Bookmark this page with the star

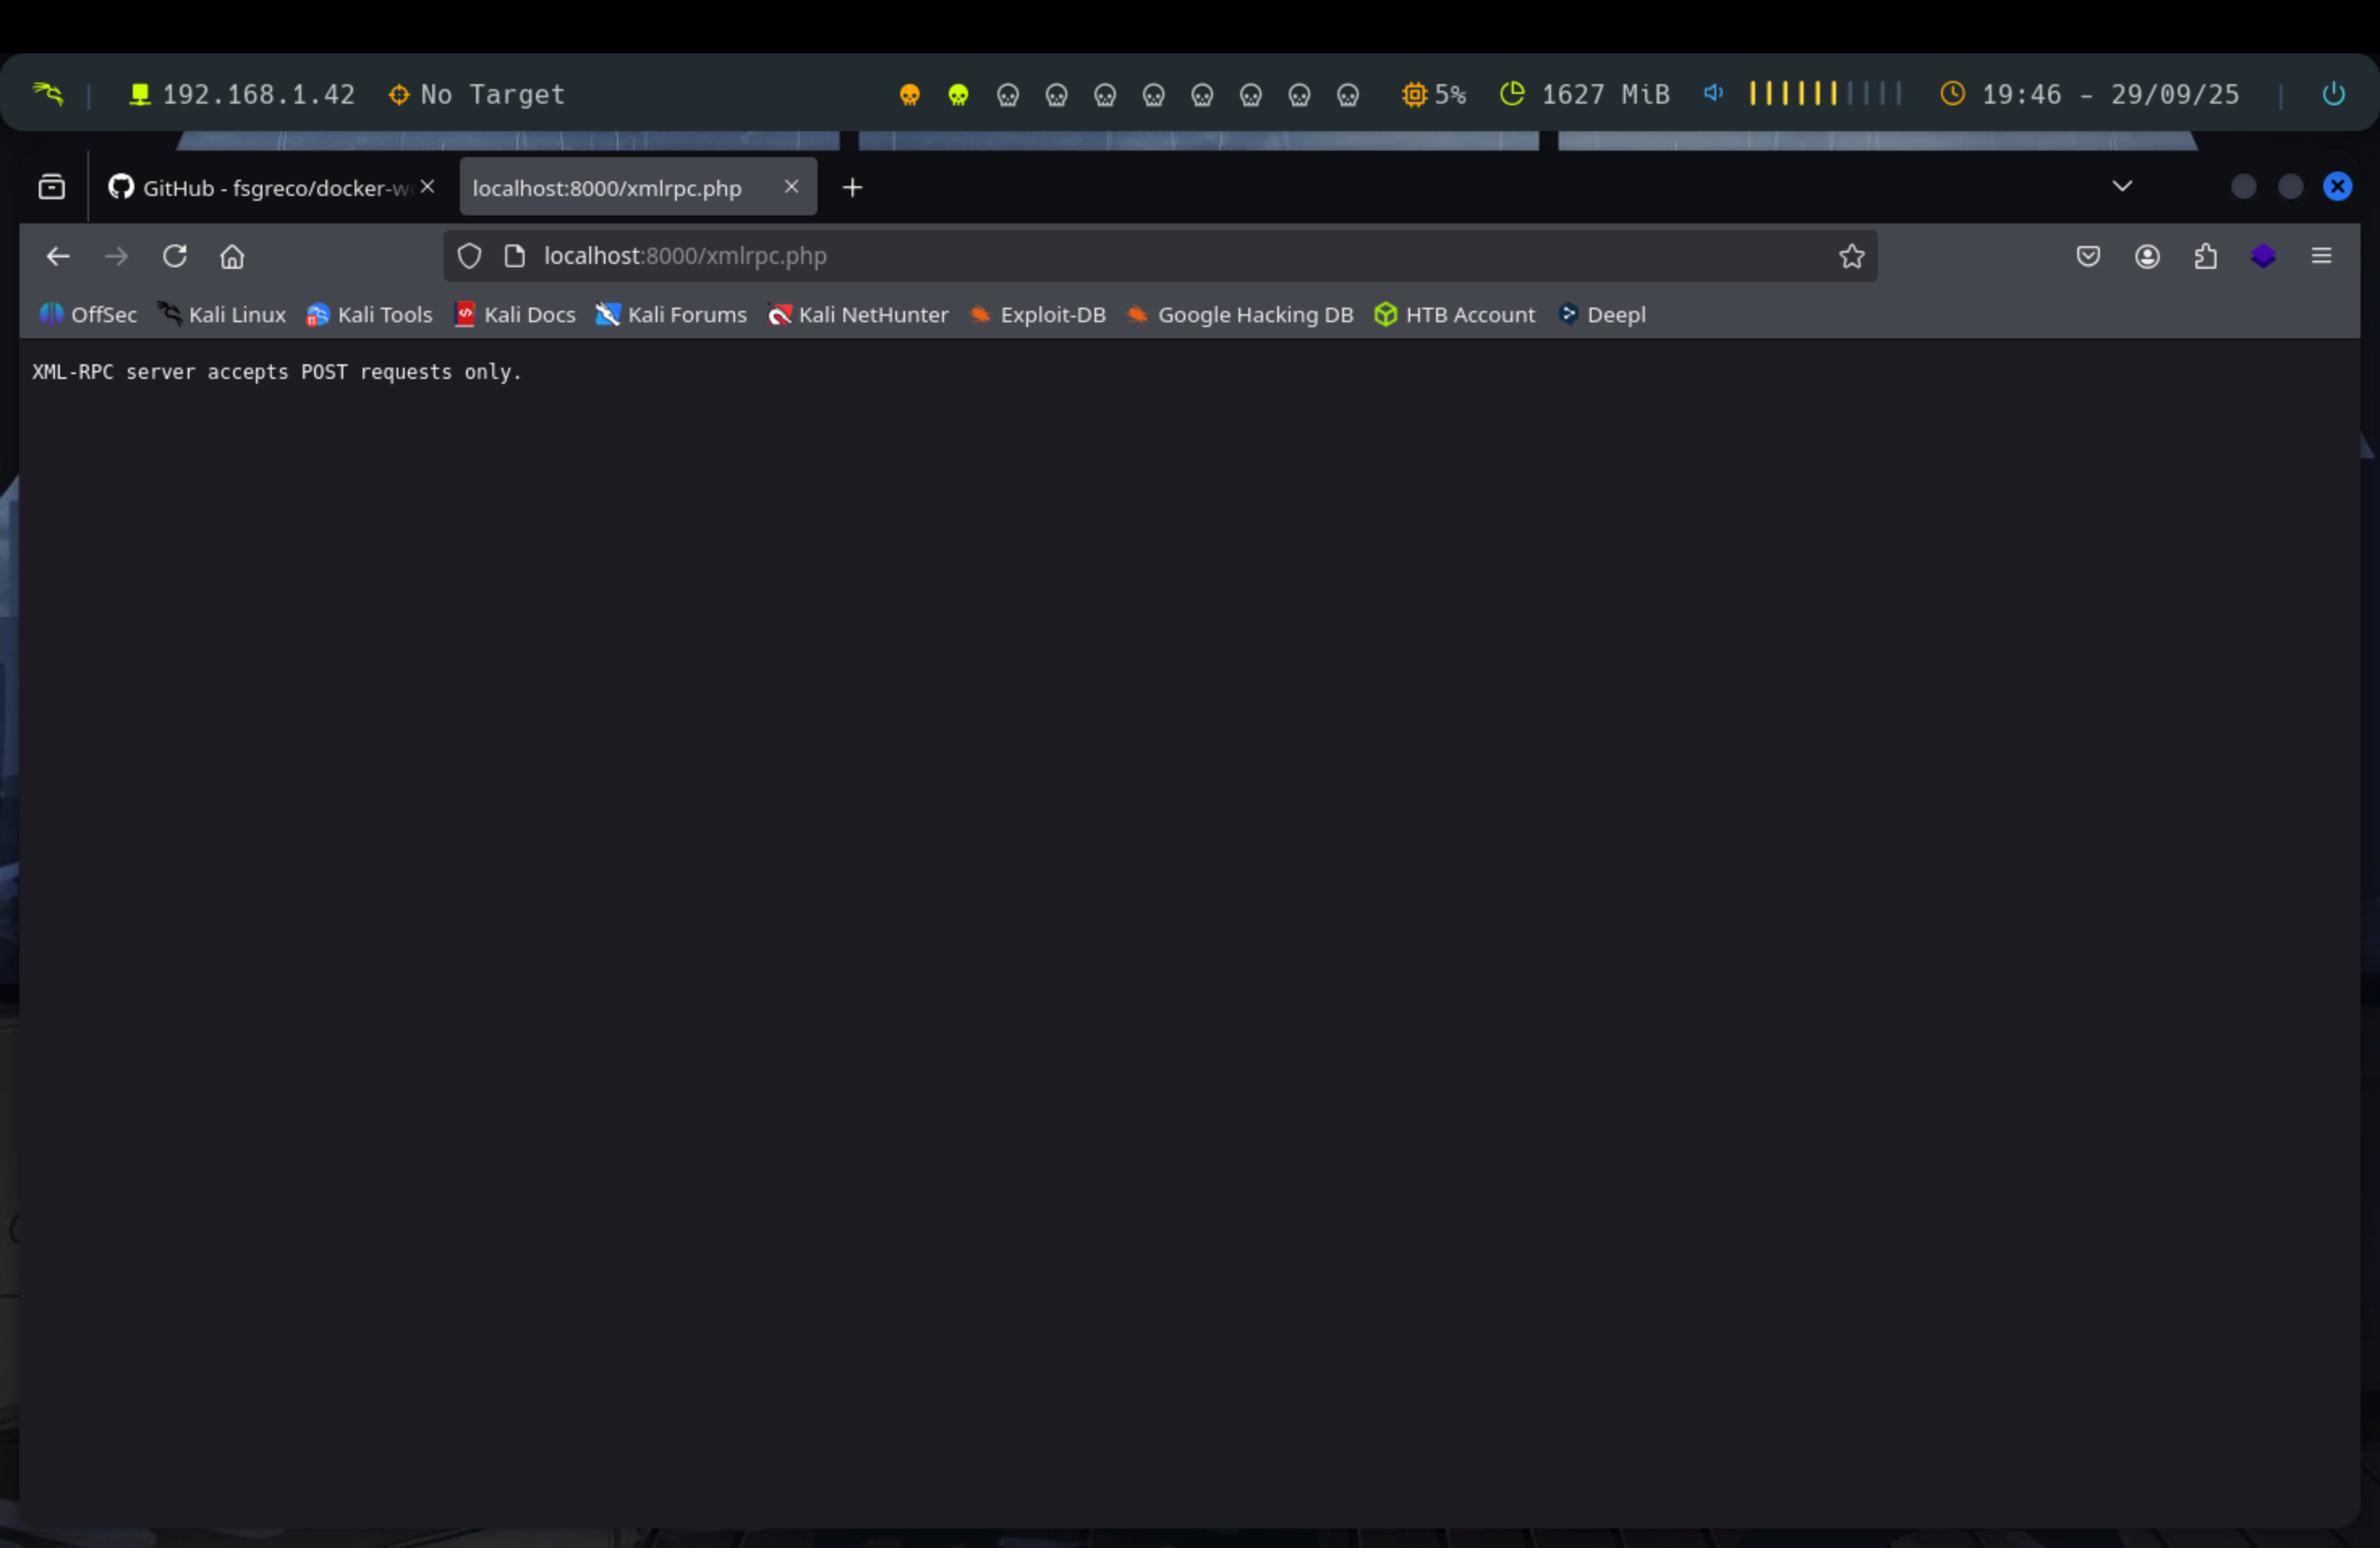click(1851, 256)
